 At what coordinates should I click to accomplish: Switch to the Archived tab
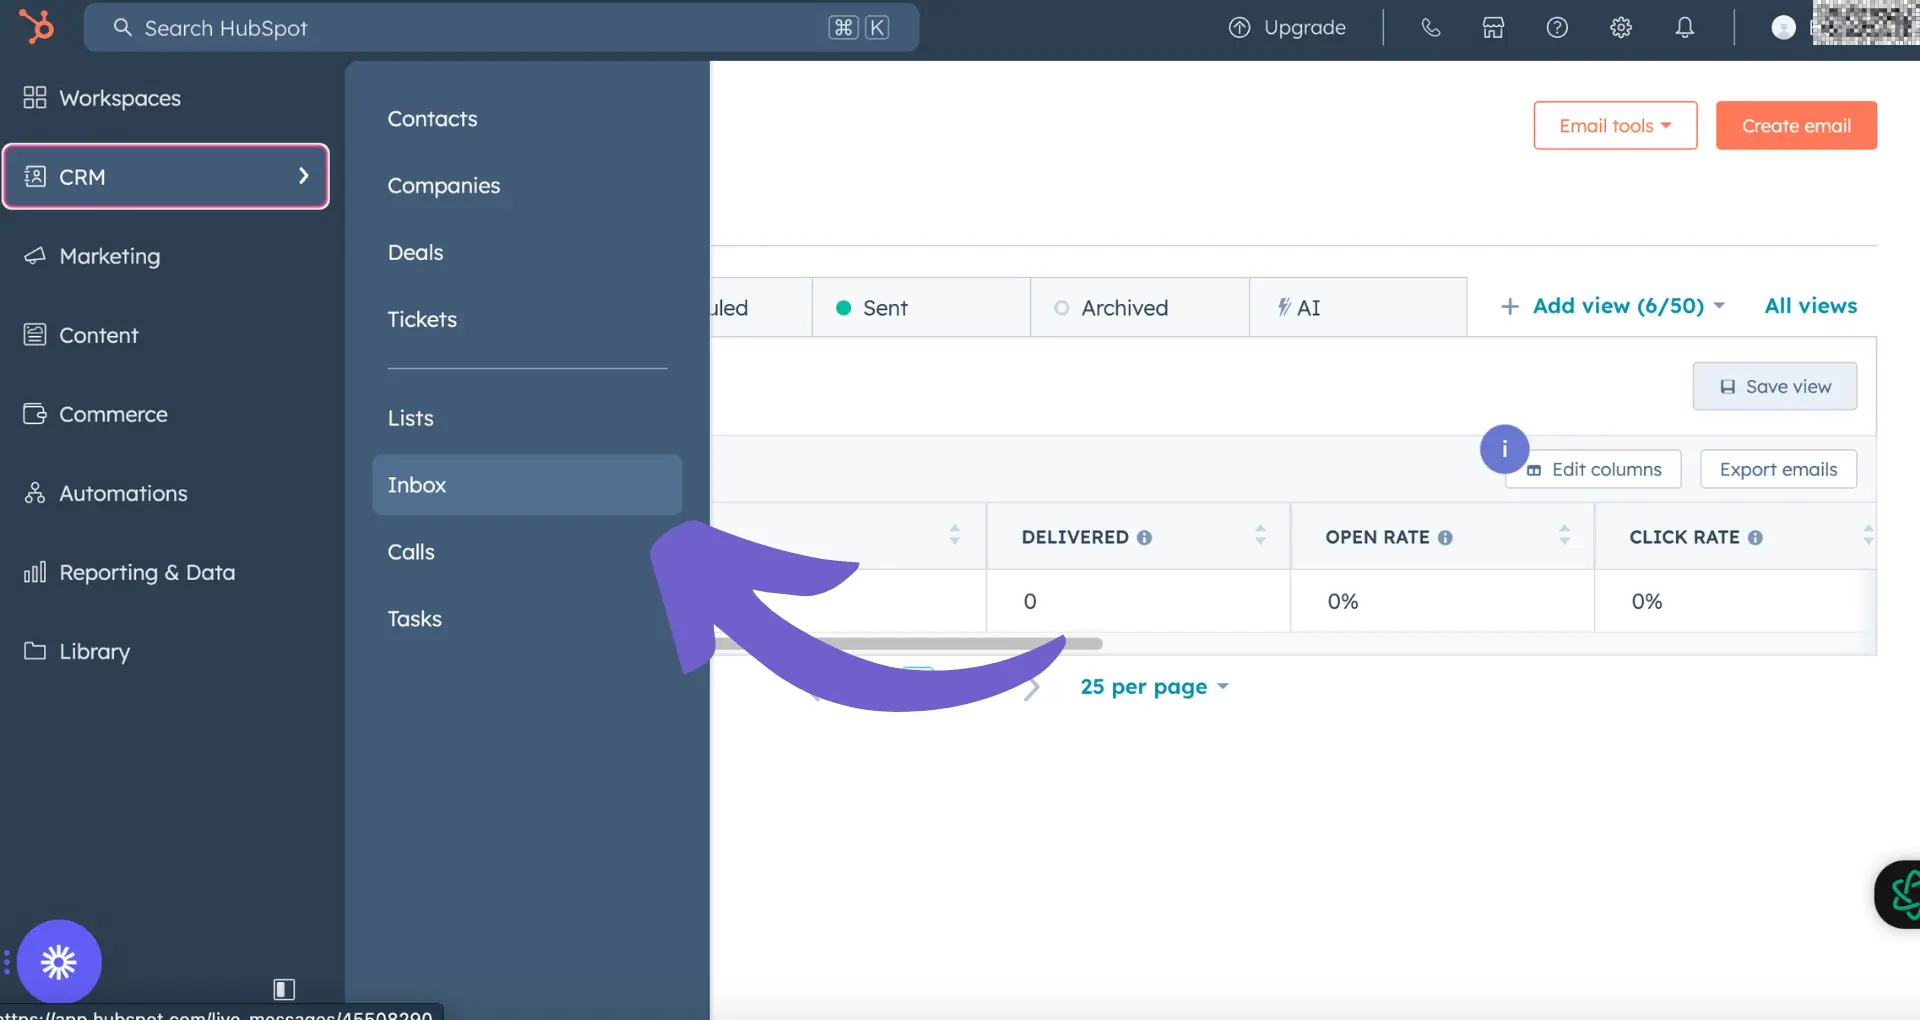coord(1140,307)
